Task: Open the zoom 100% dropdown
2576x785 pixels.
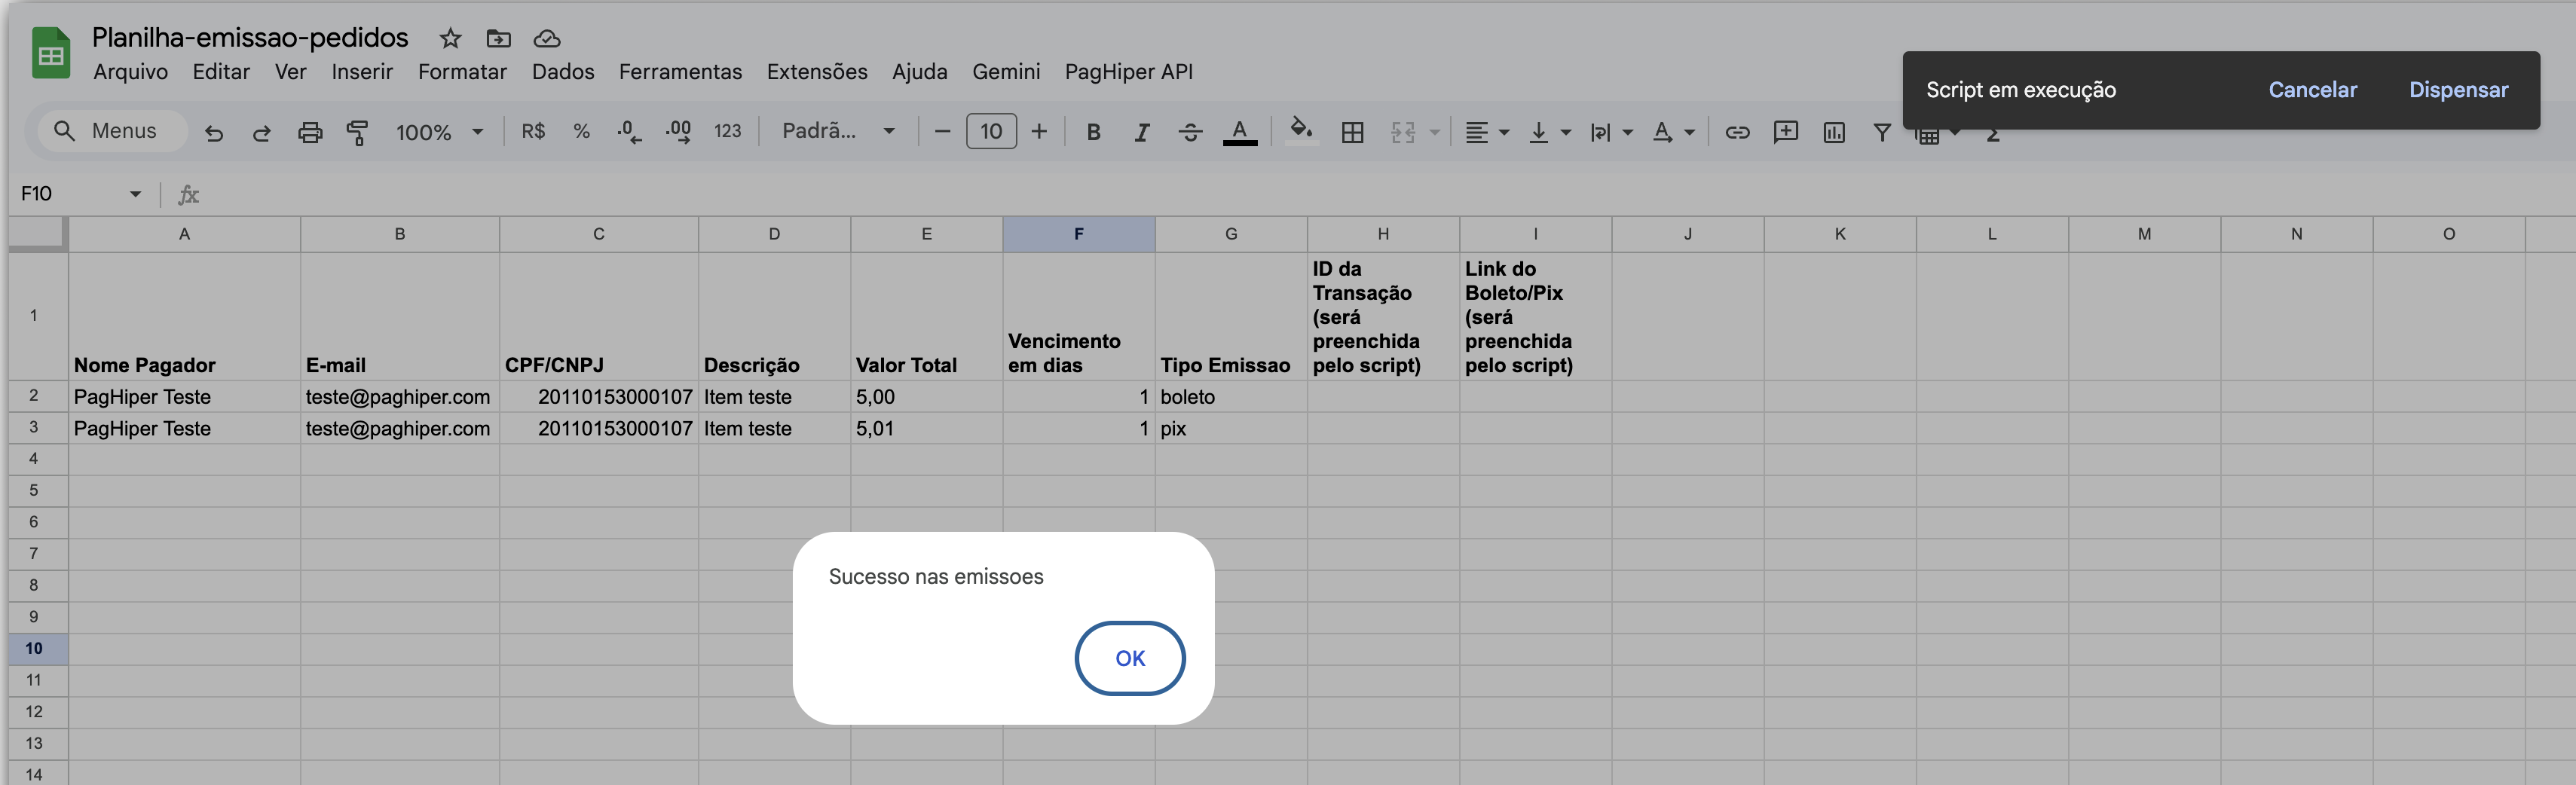Action: click(439, 132)
